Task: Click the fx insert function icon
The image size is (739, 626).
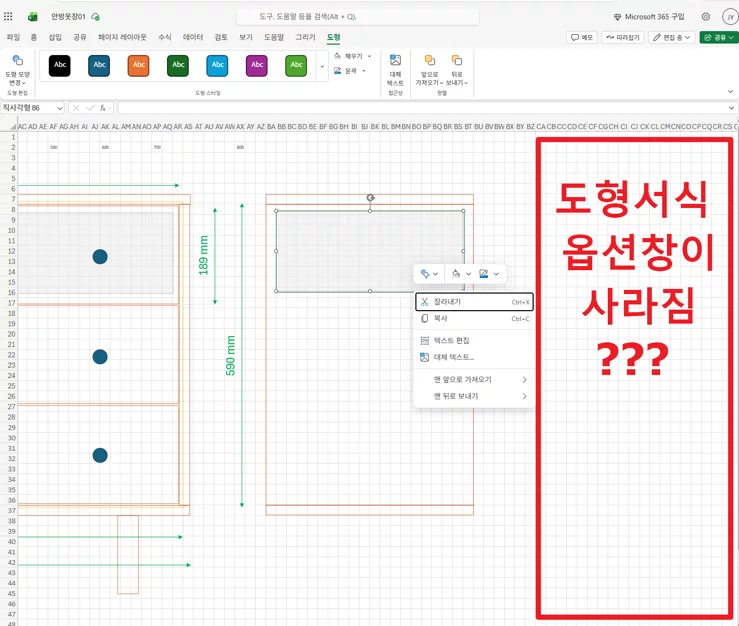Action: click(x=103, y=108)
